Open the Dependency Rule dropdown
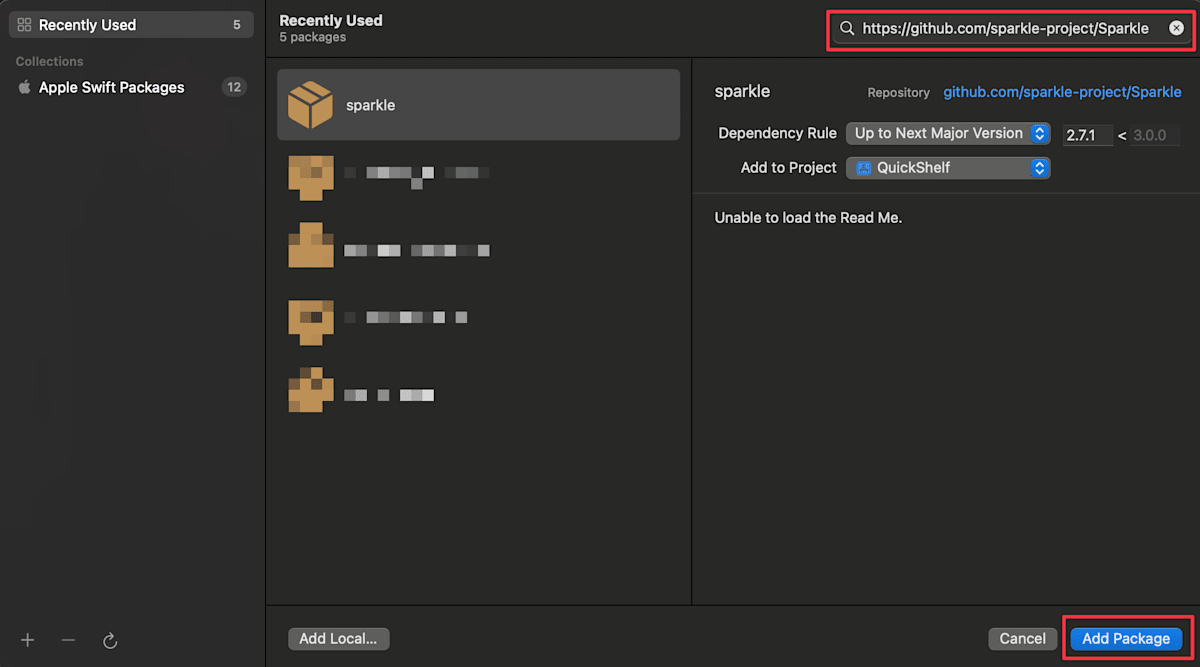1200x667 pixels. point(948,133)
